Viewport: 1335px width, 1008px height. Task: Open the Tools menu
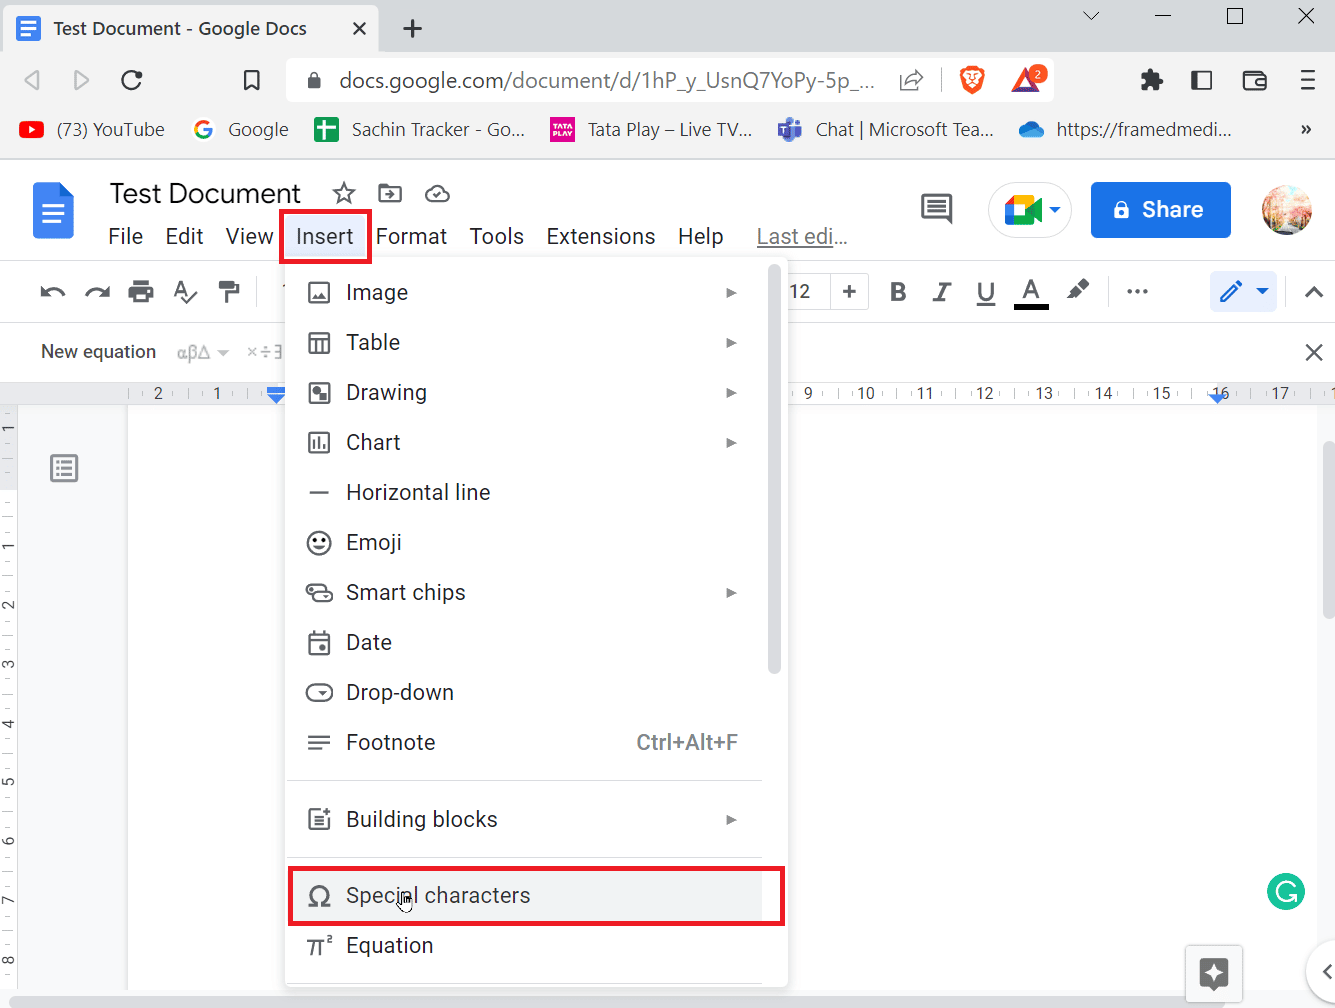click(x=496, y=236)
